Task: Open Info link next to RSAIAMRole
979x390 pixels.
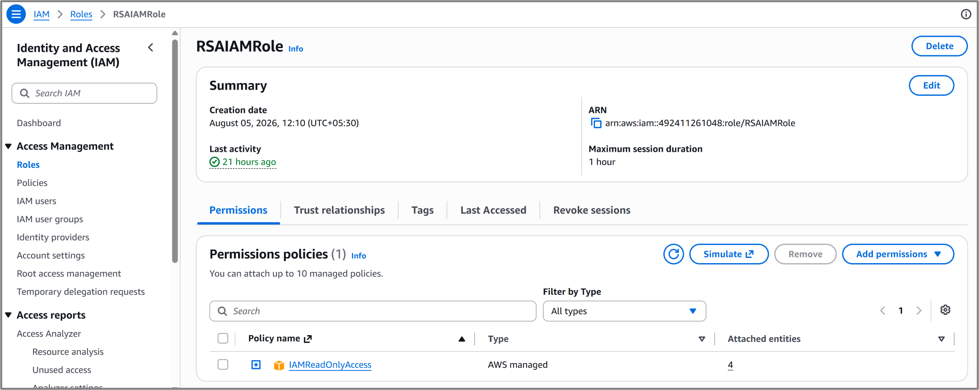Action: click(295, 49)
